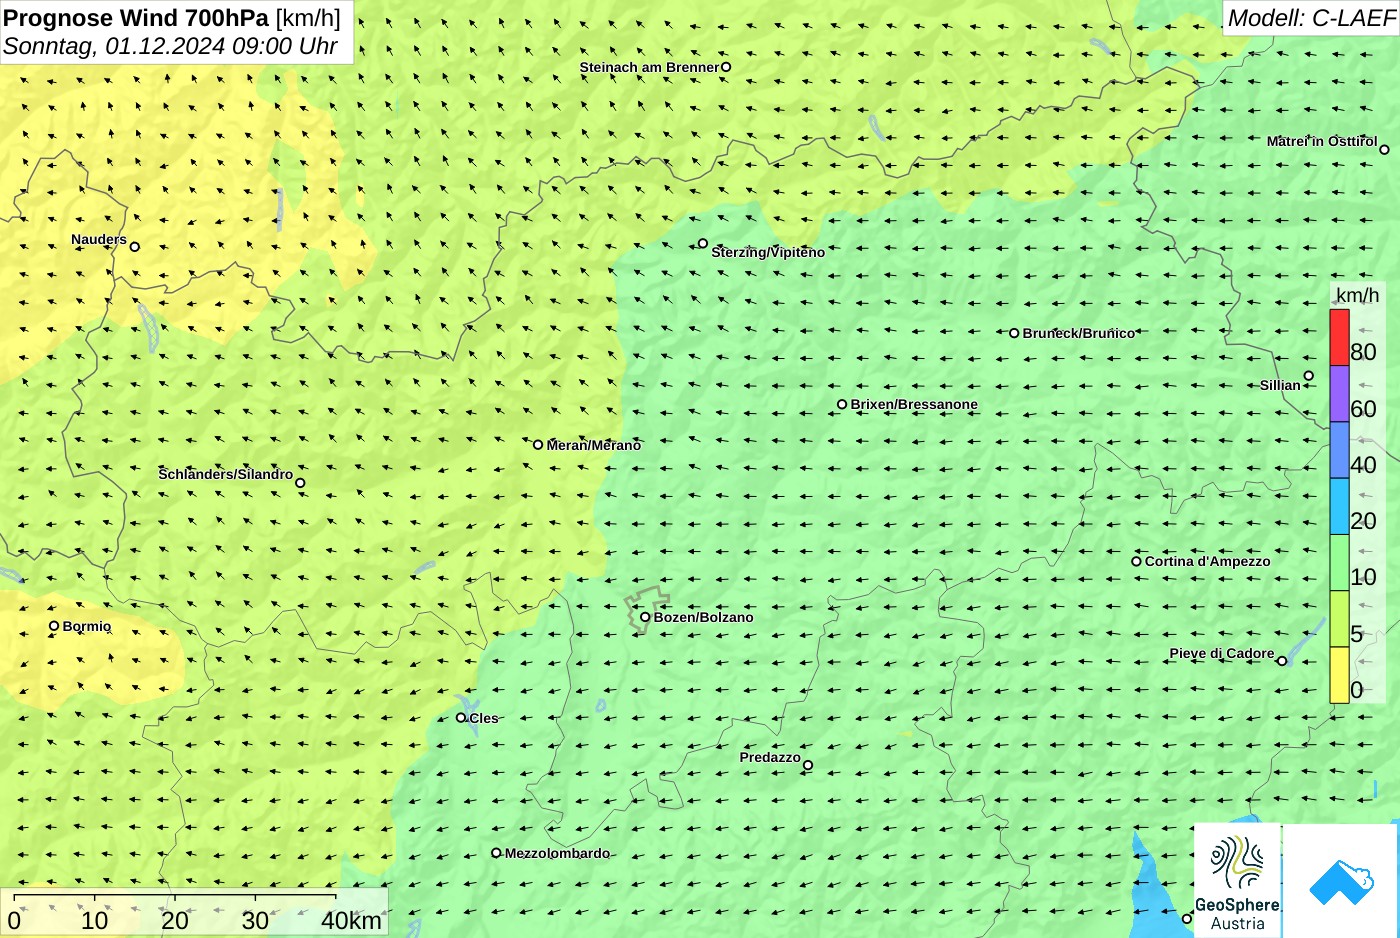The width and height of the screenshot is (1400, 938).
Task: Click the 'Bormio' city label
Action: pos(87,626)
